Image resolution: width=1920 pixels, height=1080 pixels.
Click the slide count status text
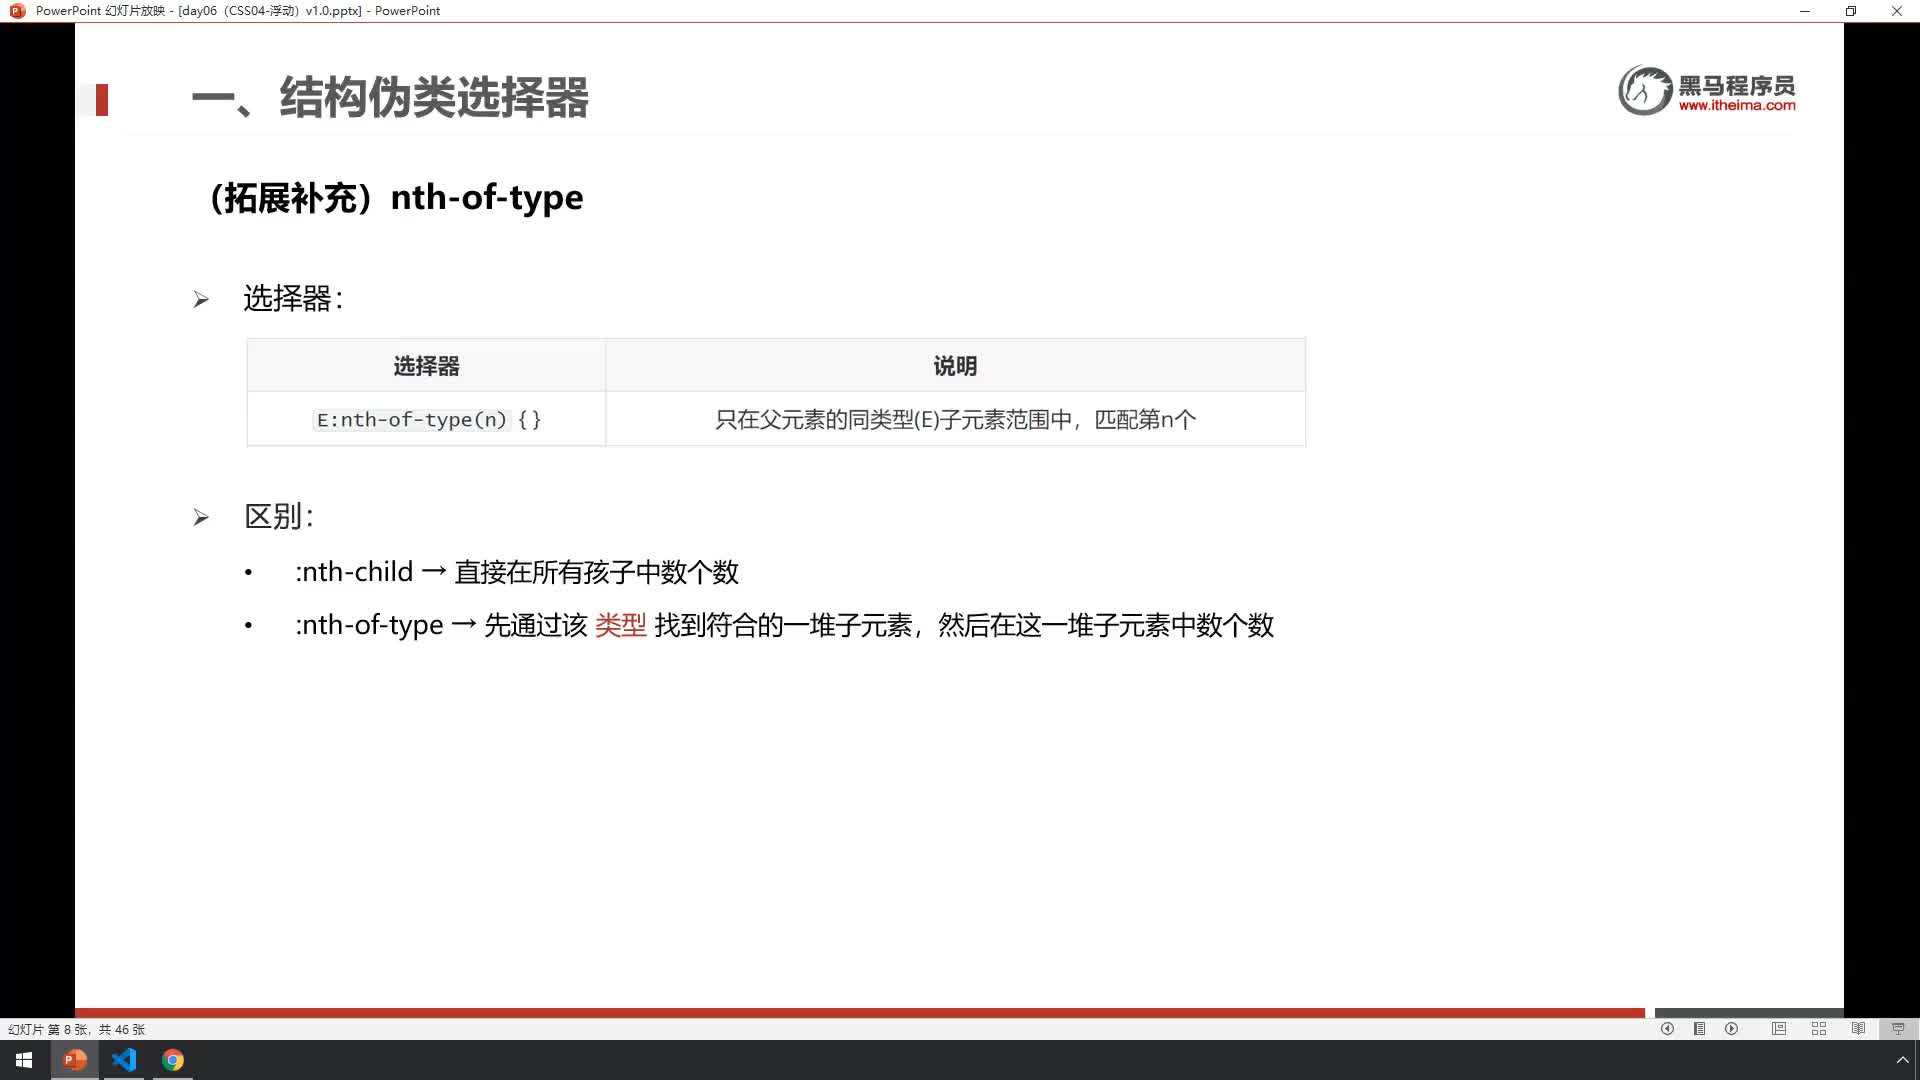click(x=76, y=1029)
